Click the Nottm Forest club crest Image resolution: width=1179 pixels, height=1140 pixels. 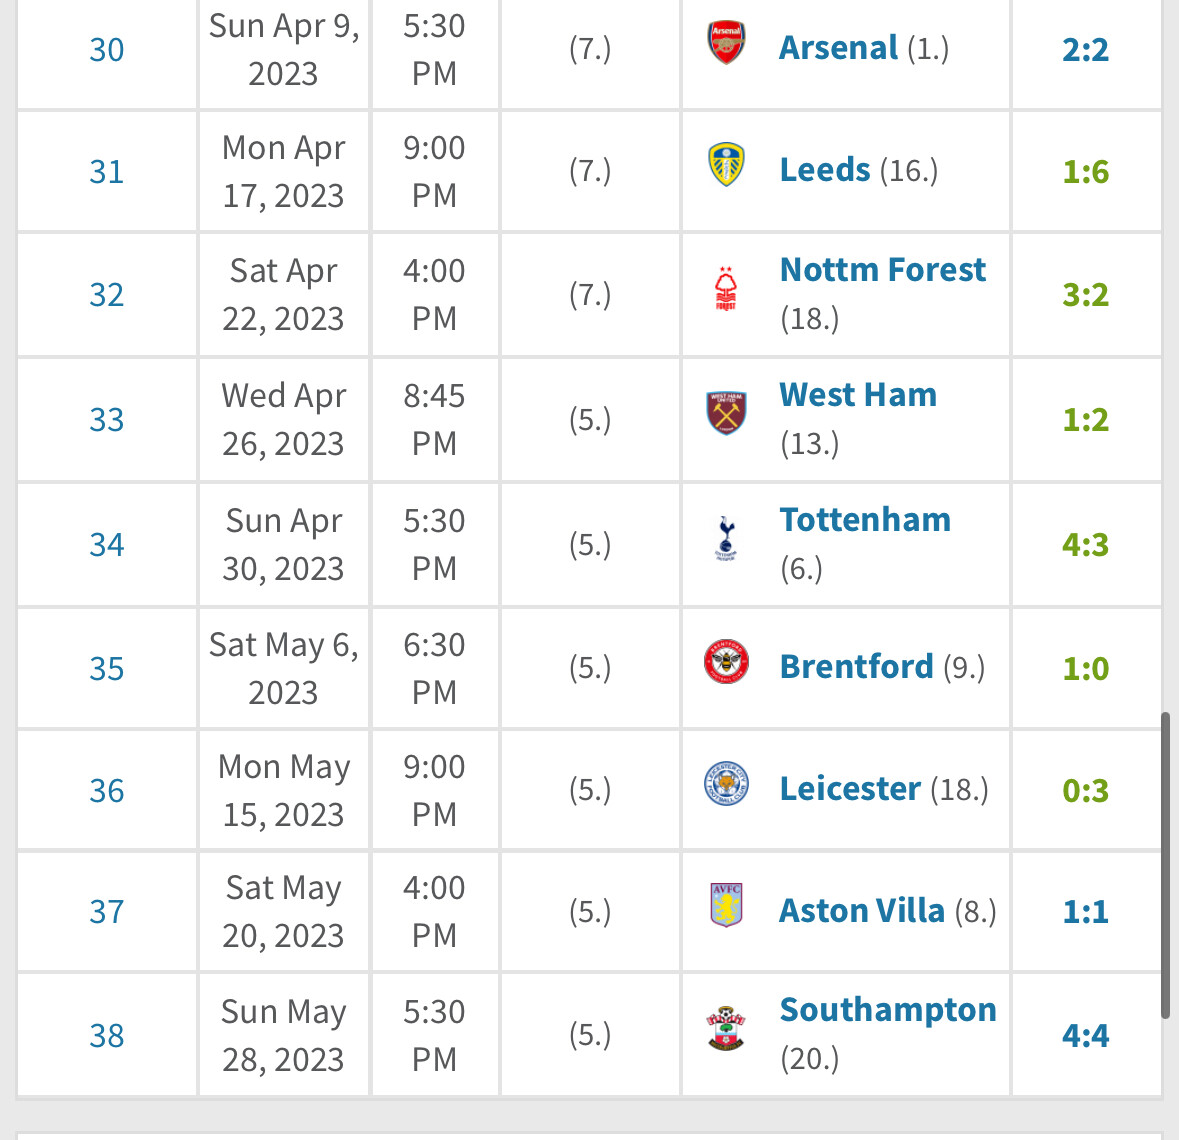[x=726, y=290]
